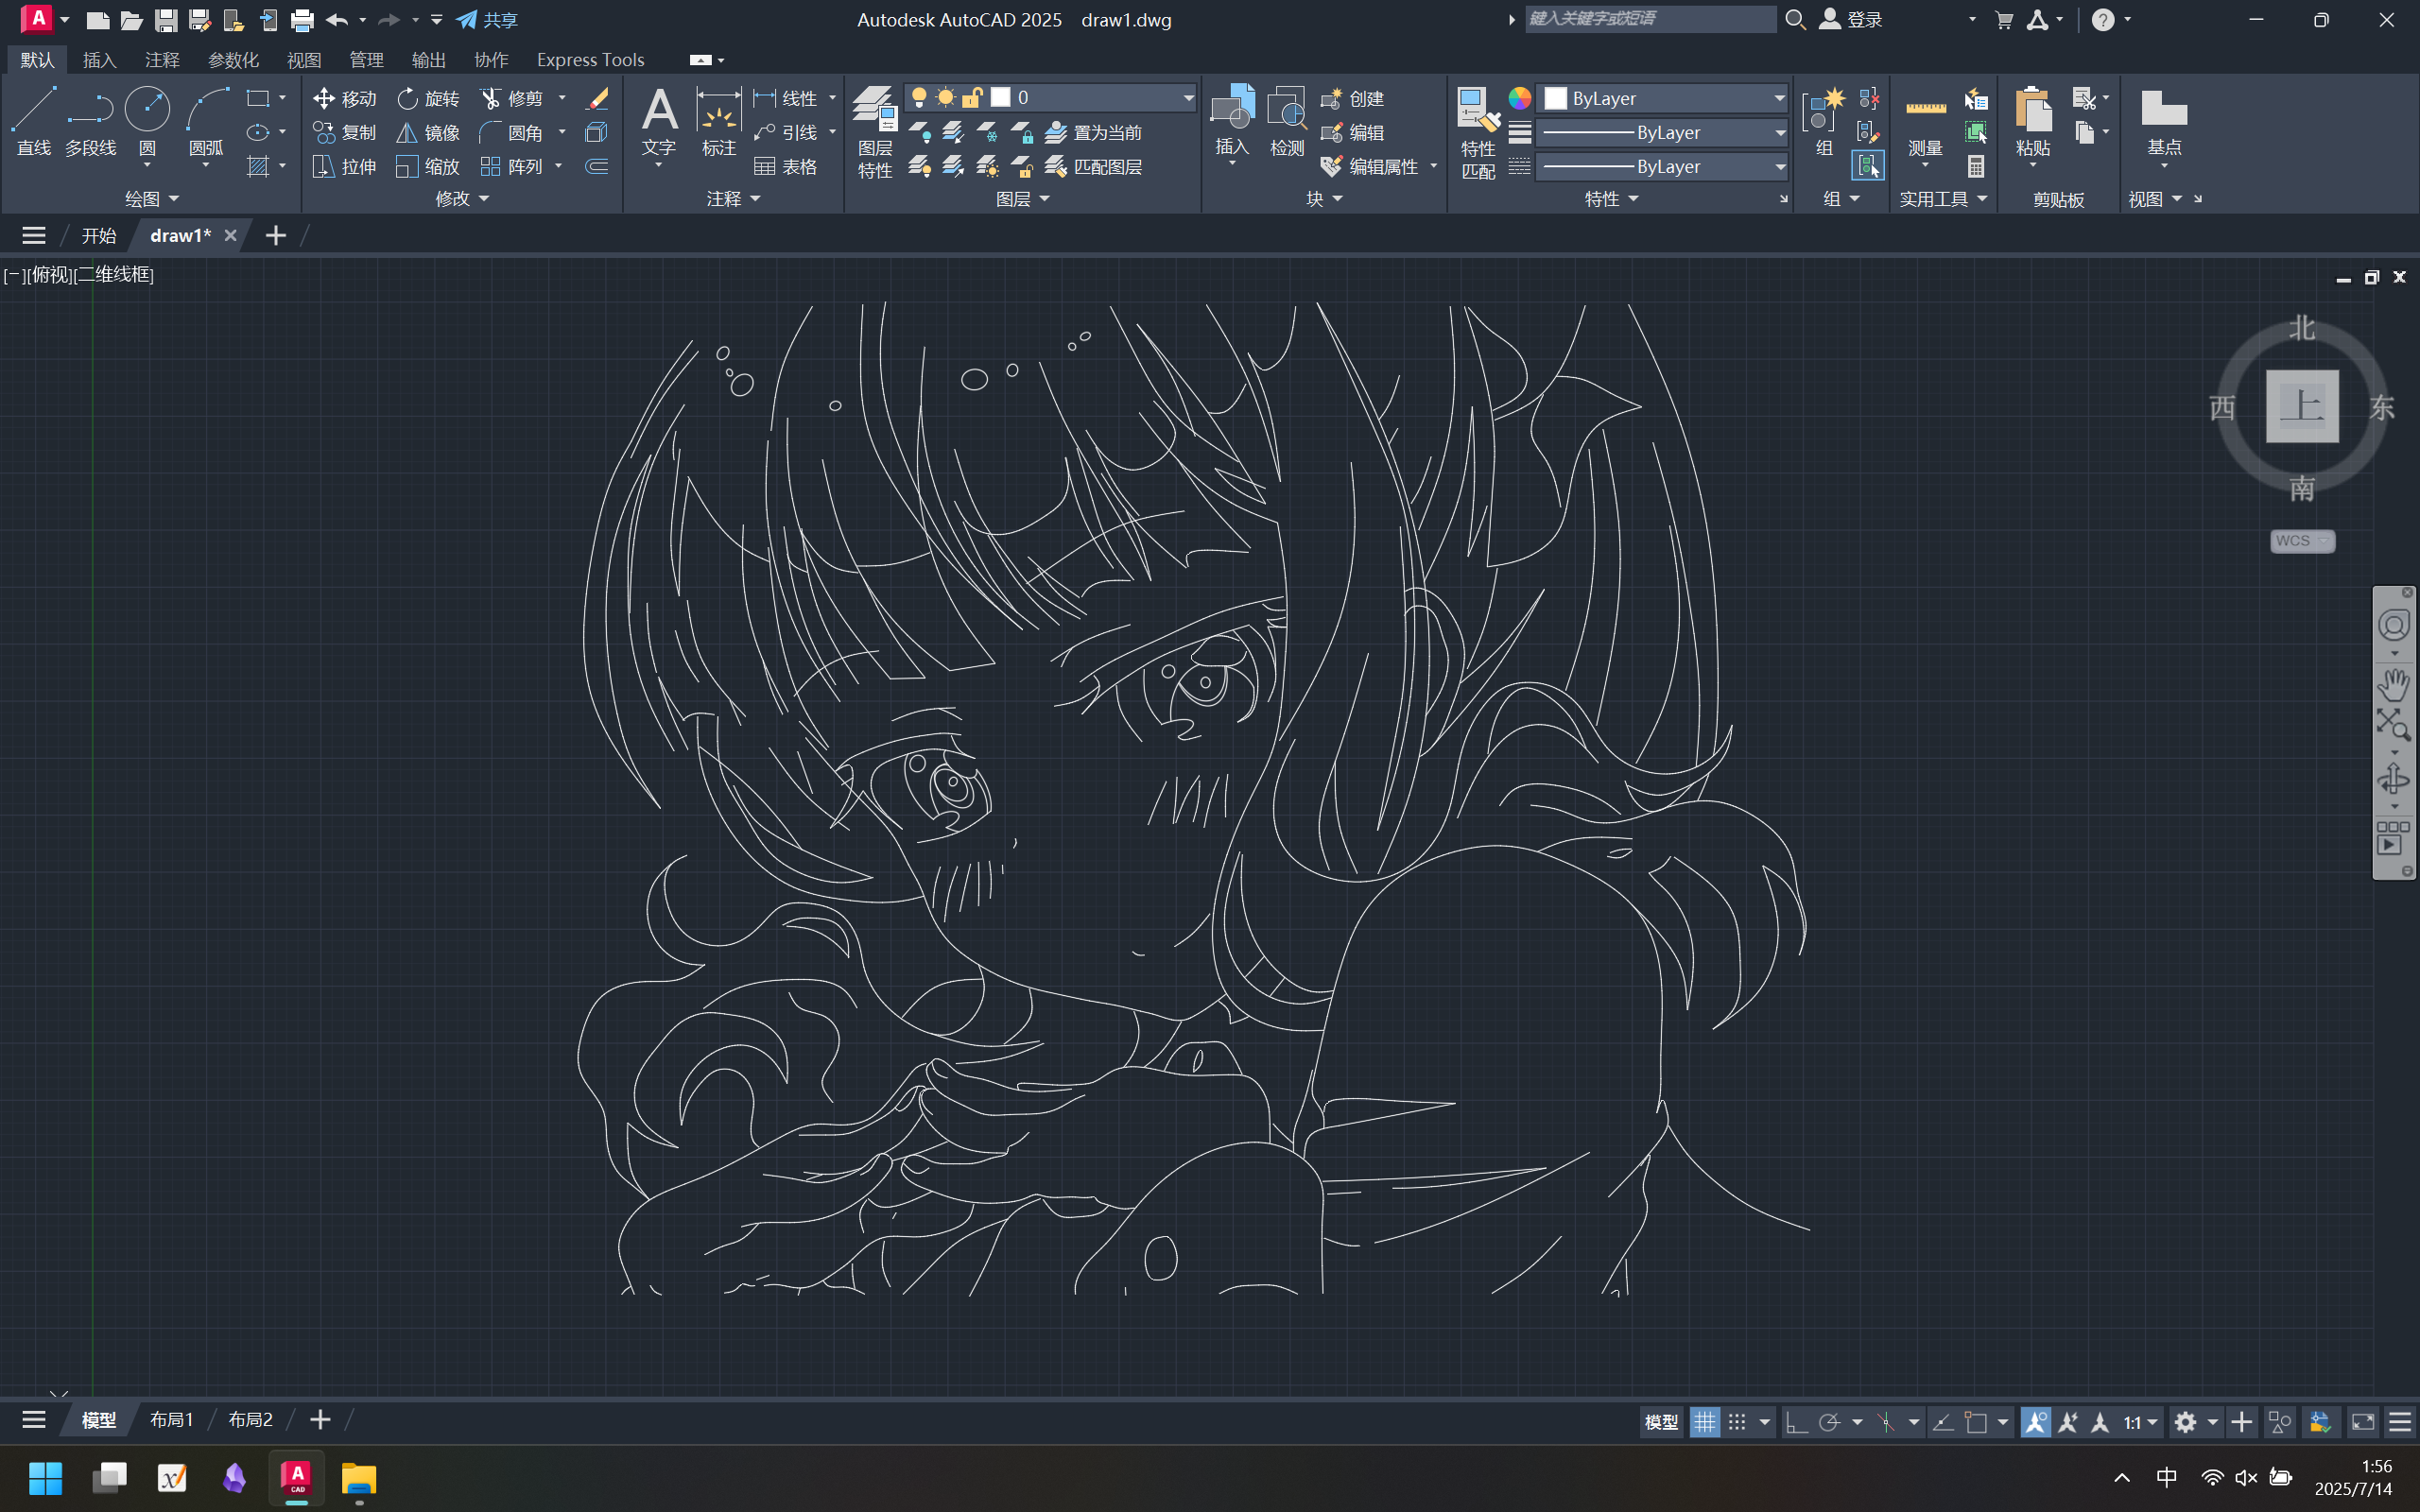The image size is (2420, 1512).
Task: Click the 创建 block button
Action: pyautogui.click(x=1352, y=98)
